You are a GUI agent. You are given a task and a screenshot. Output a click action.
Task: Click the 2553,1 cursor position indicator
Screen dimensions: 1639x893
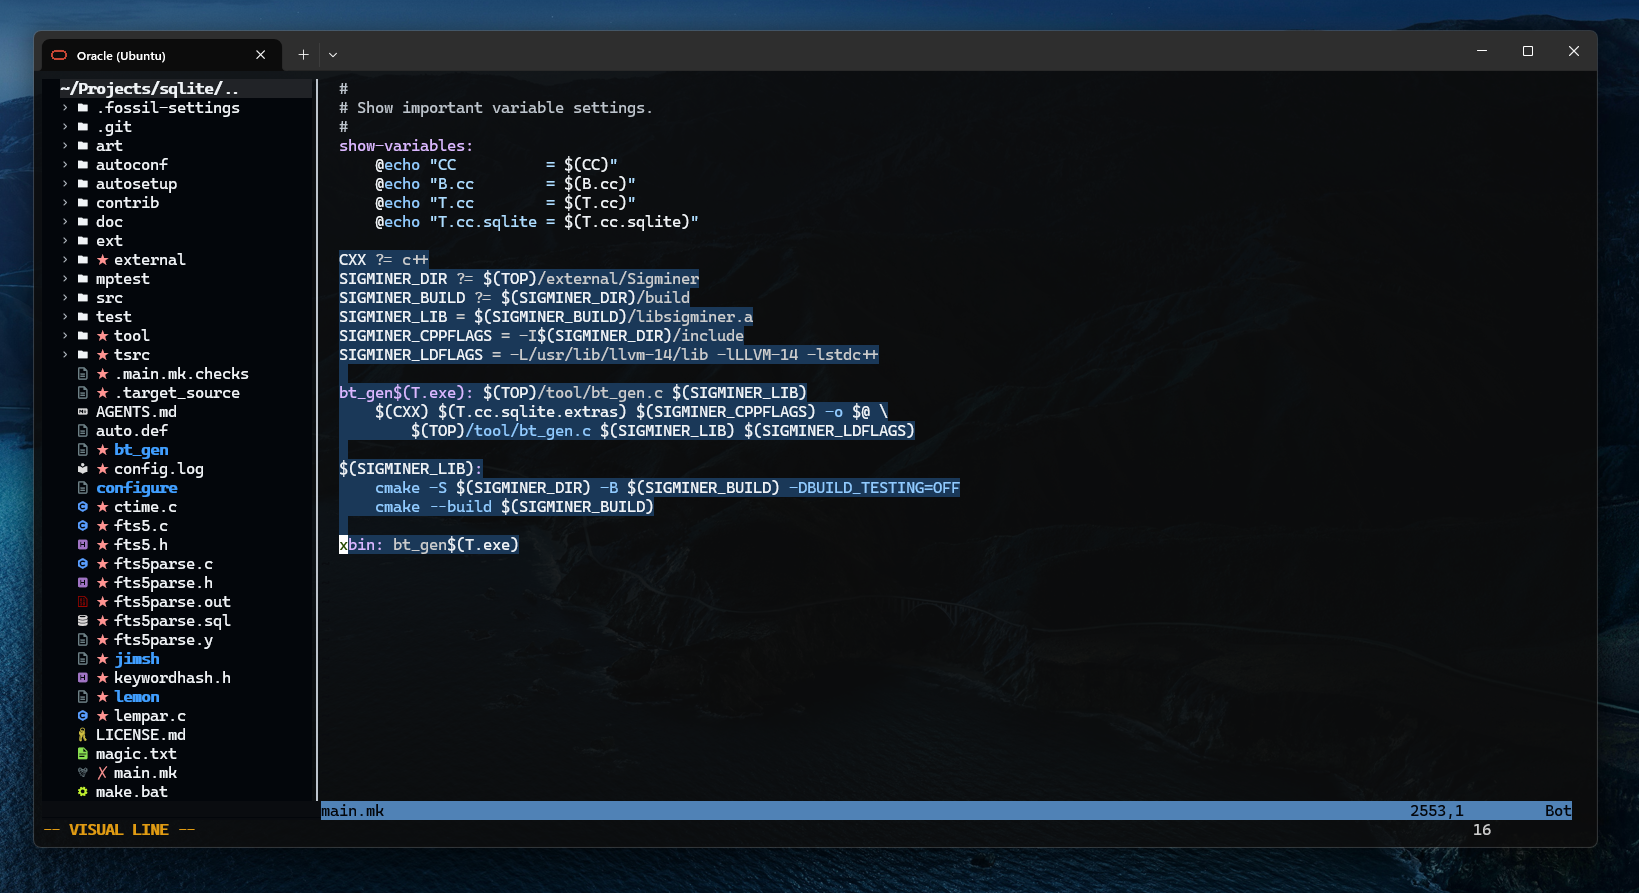(x=1437, y=811)
